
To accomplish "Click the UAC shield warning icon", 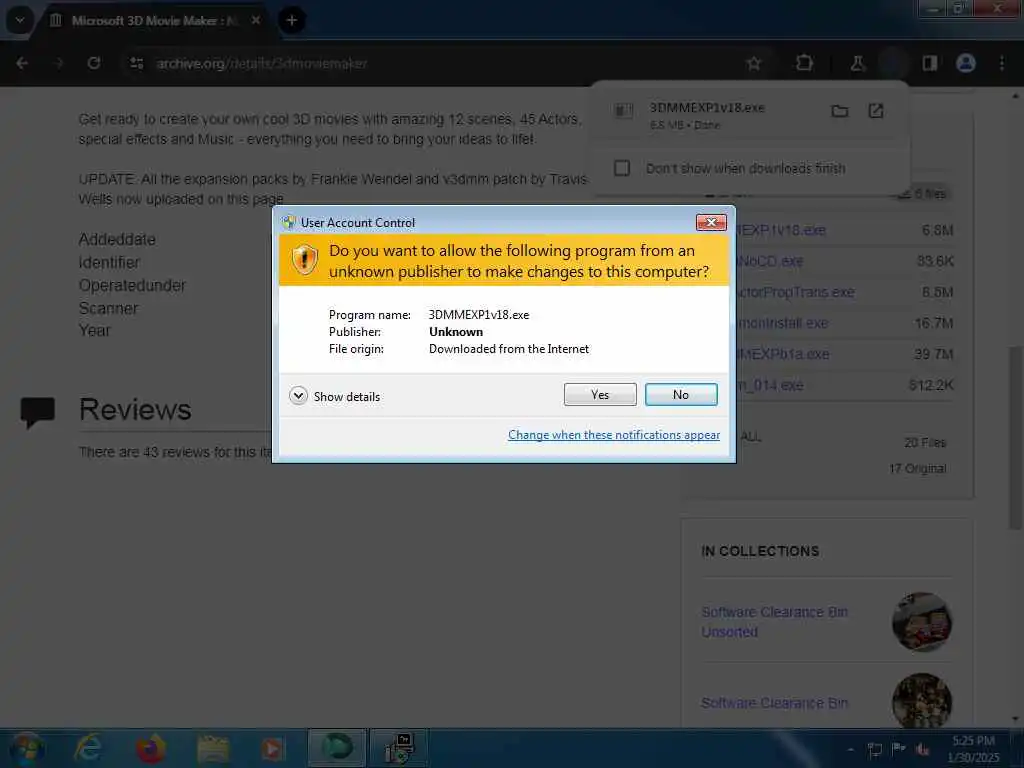I will pyautogui.click(x=304, y=260).
